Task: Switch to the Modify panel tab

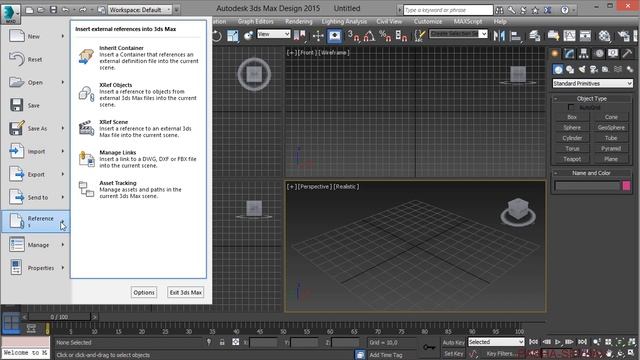Action: (569, 53)
